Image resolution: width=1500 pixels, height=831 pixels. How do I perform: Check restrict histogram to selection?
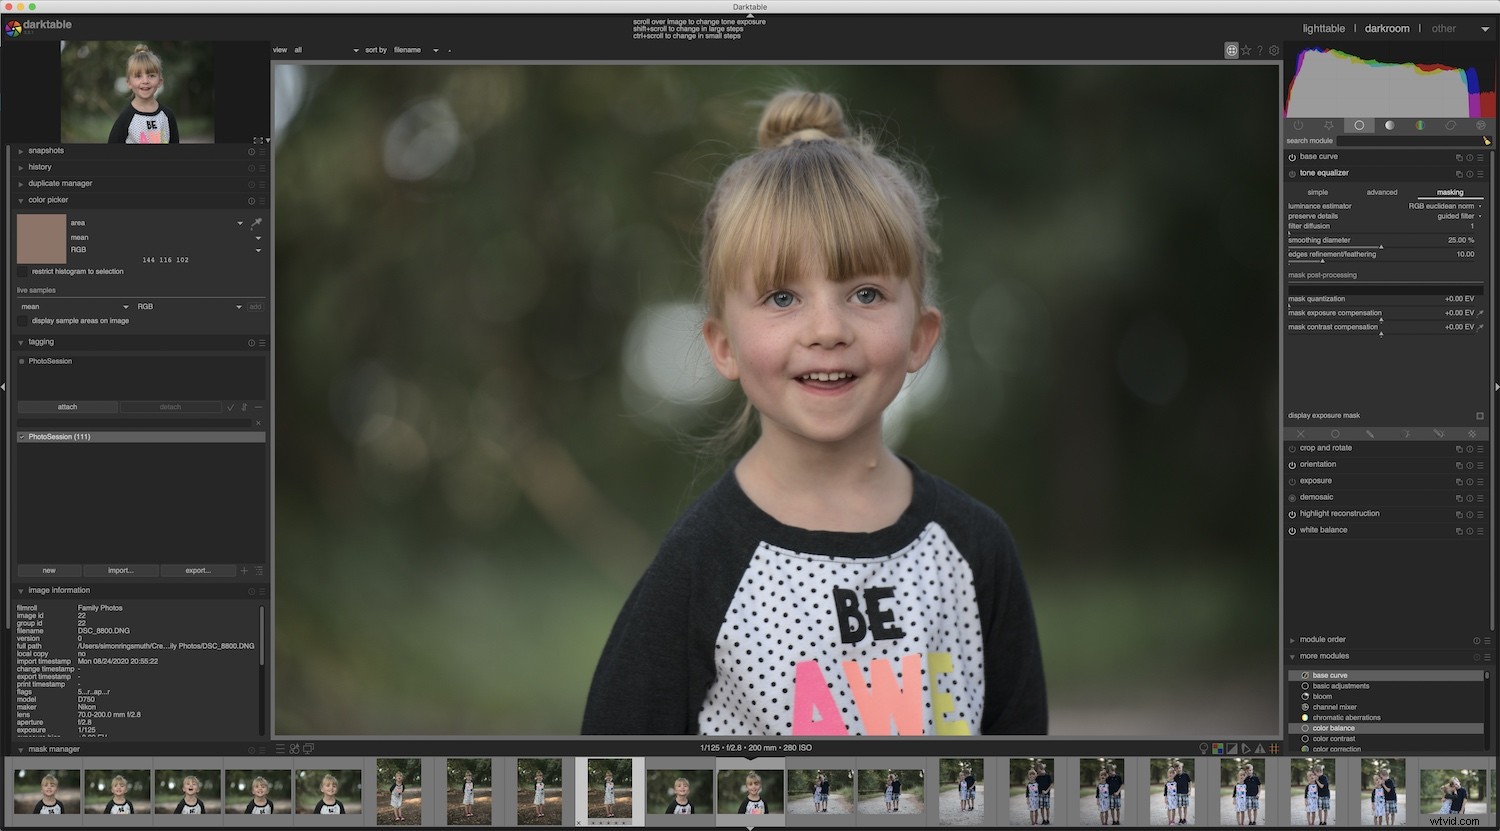click(x=22, y=271)
